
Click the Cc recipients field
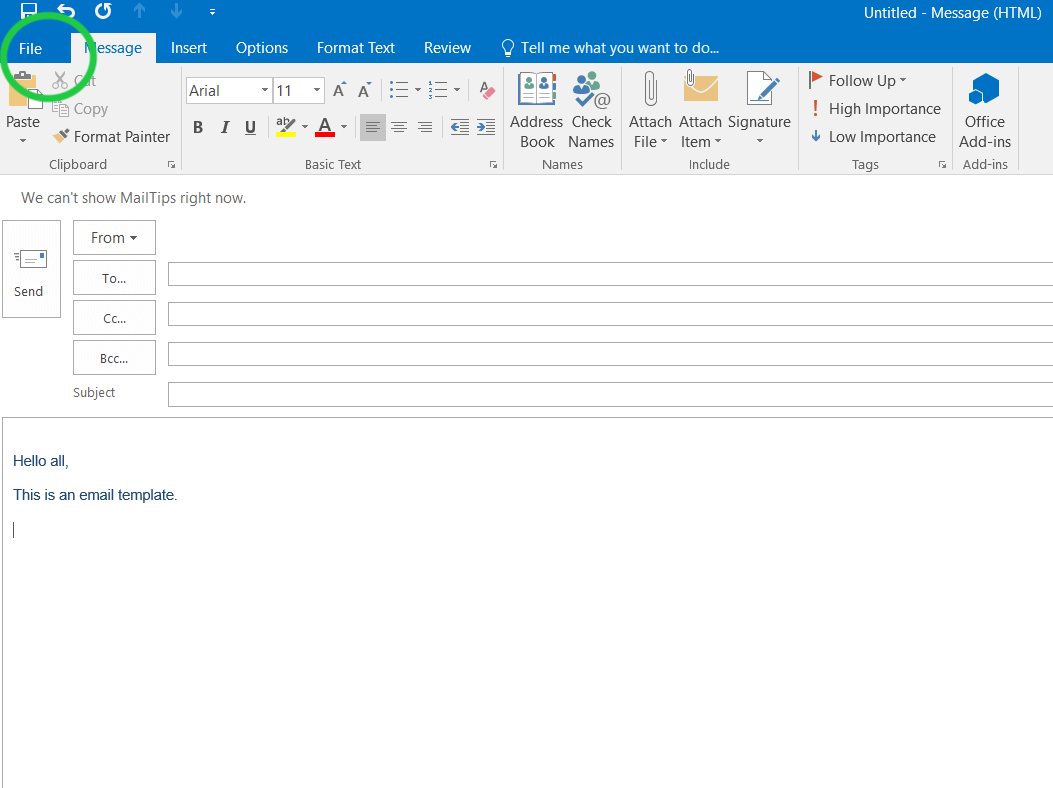pyautogui.click(x=610, y=314)
